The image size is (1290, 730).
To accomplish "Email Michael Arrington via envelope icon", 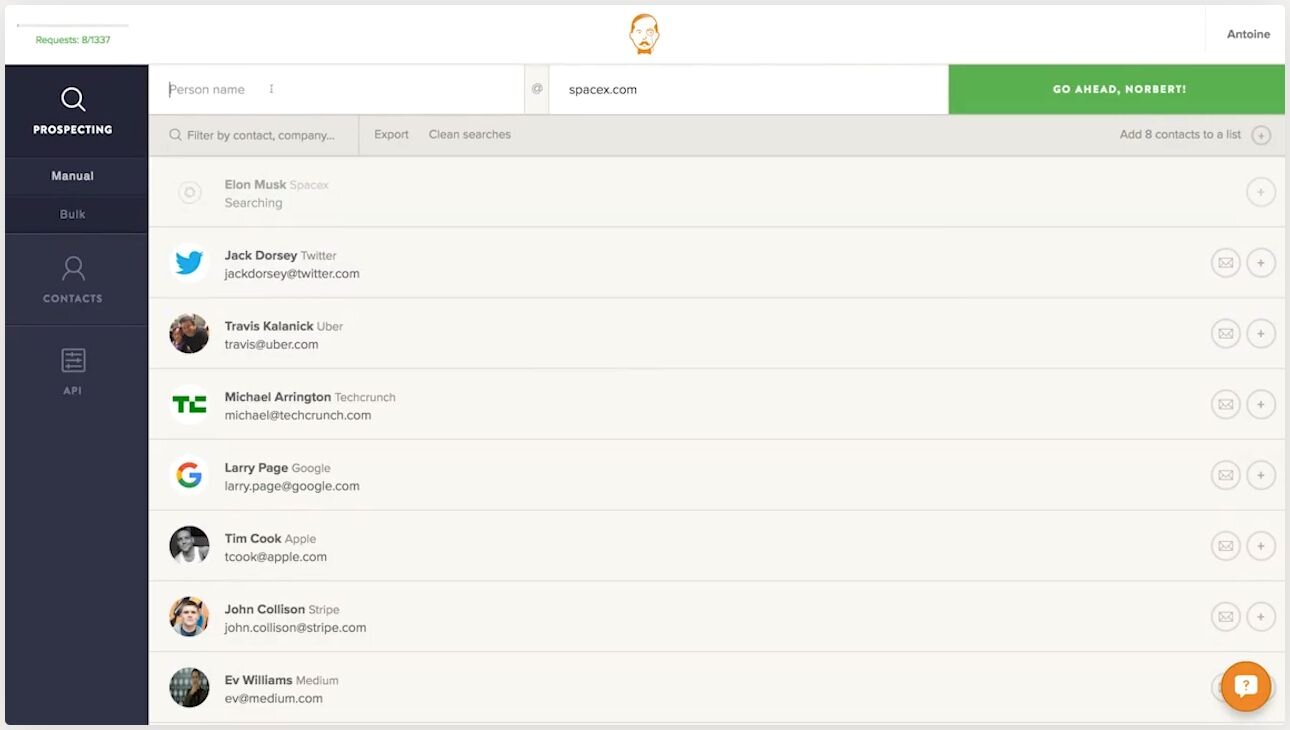I will pyautogui.click(x=1225, y=404).
